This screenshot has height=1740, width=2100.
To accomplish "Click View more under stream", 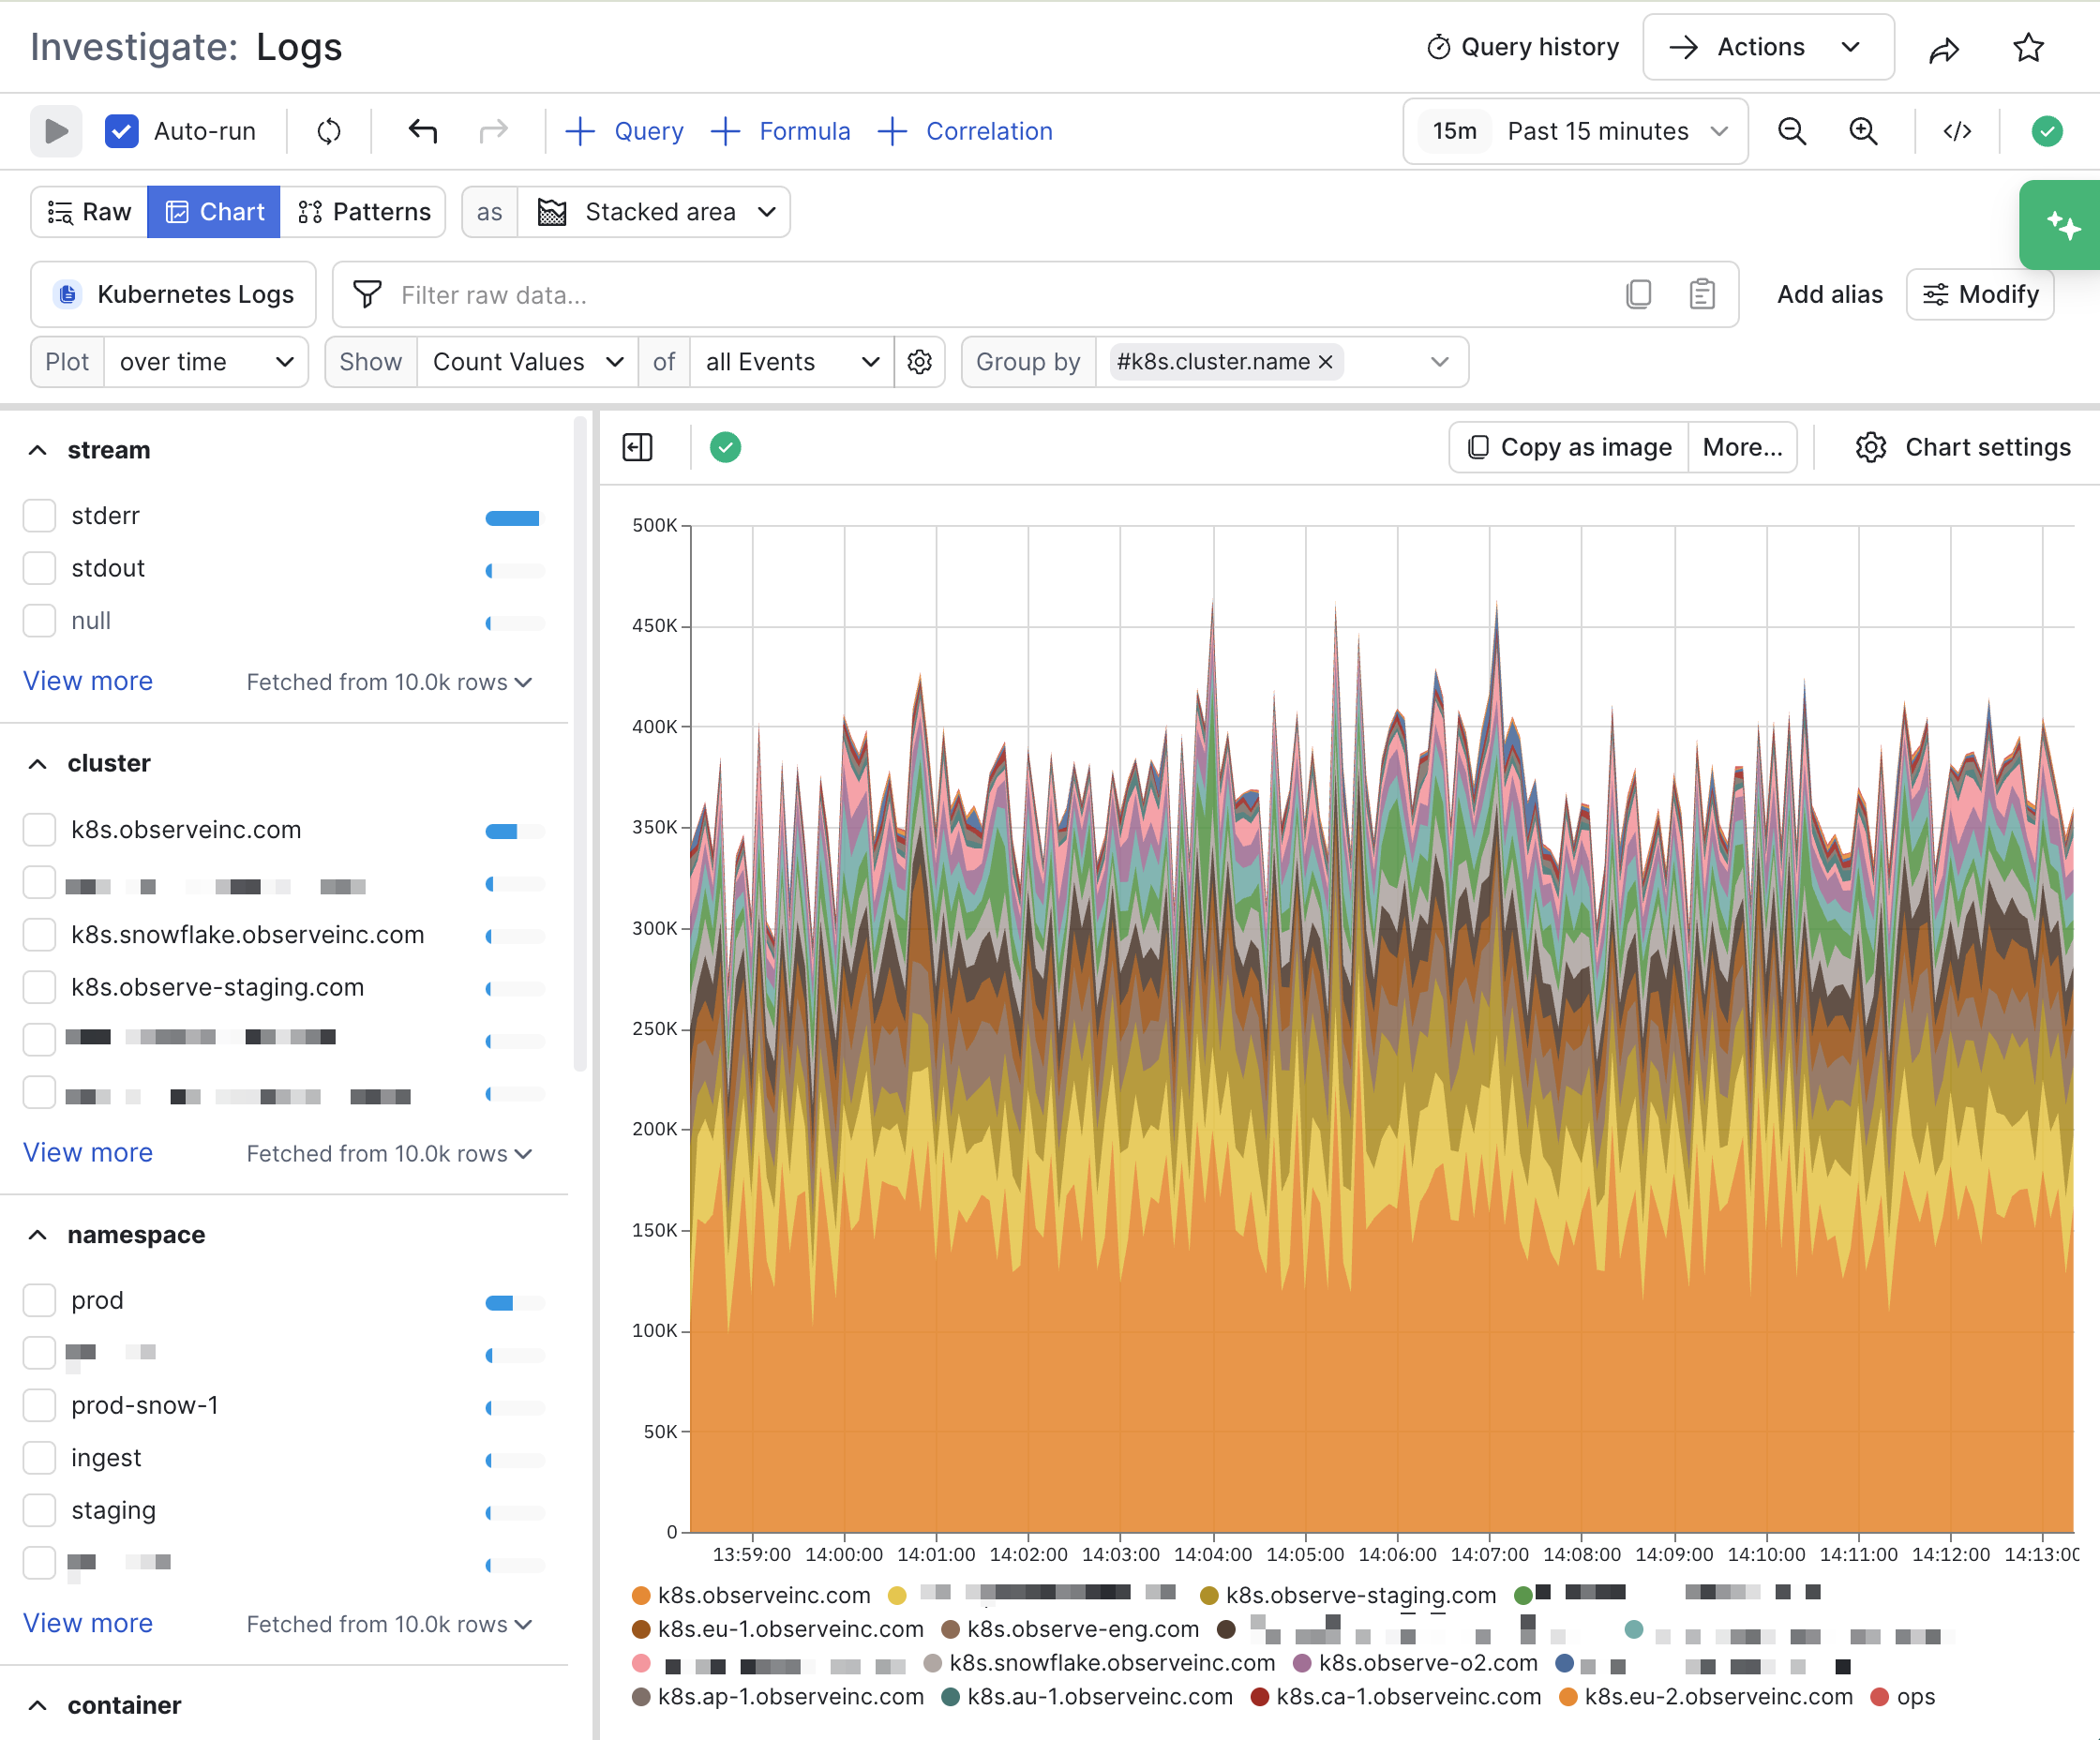I will 88,681.
